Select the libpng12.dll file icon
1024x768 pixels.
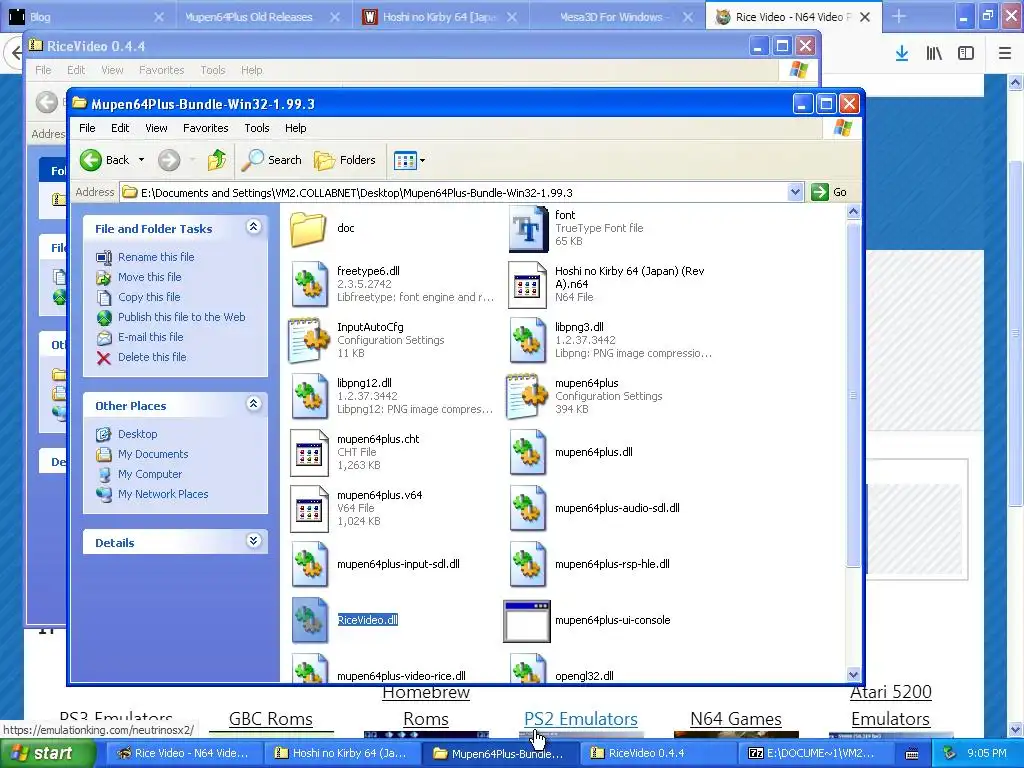pyautogui.click(x=310, y=396)
